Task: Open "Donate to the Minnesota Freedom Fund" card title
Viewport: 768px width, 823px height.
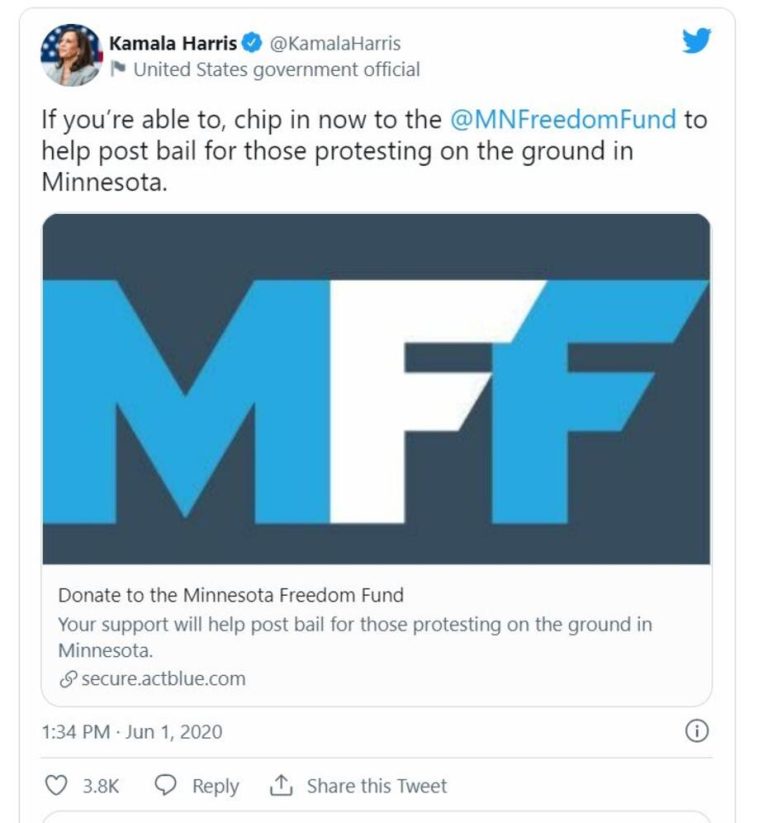Action: pos(231,595)
